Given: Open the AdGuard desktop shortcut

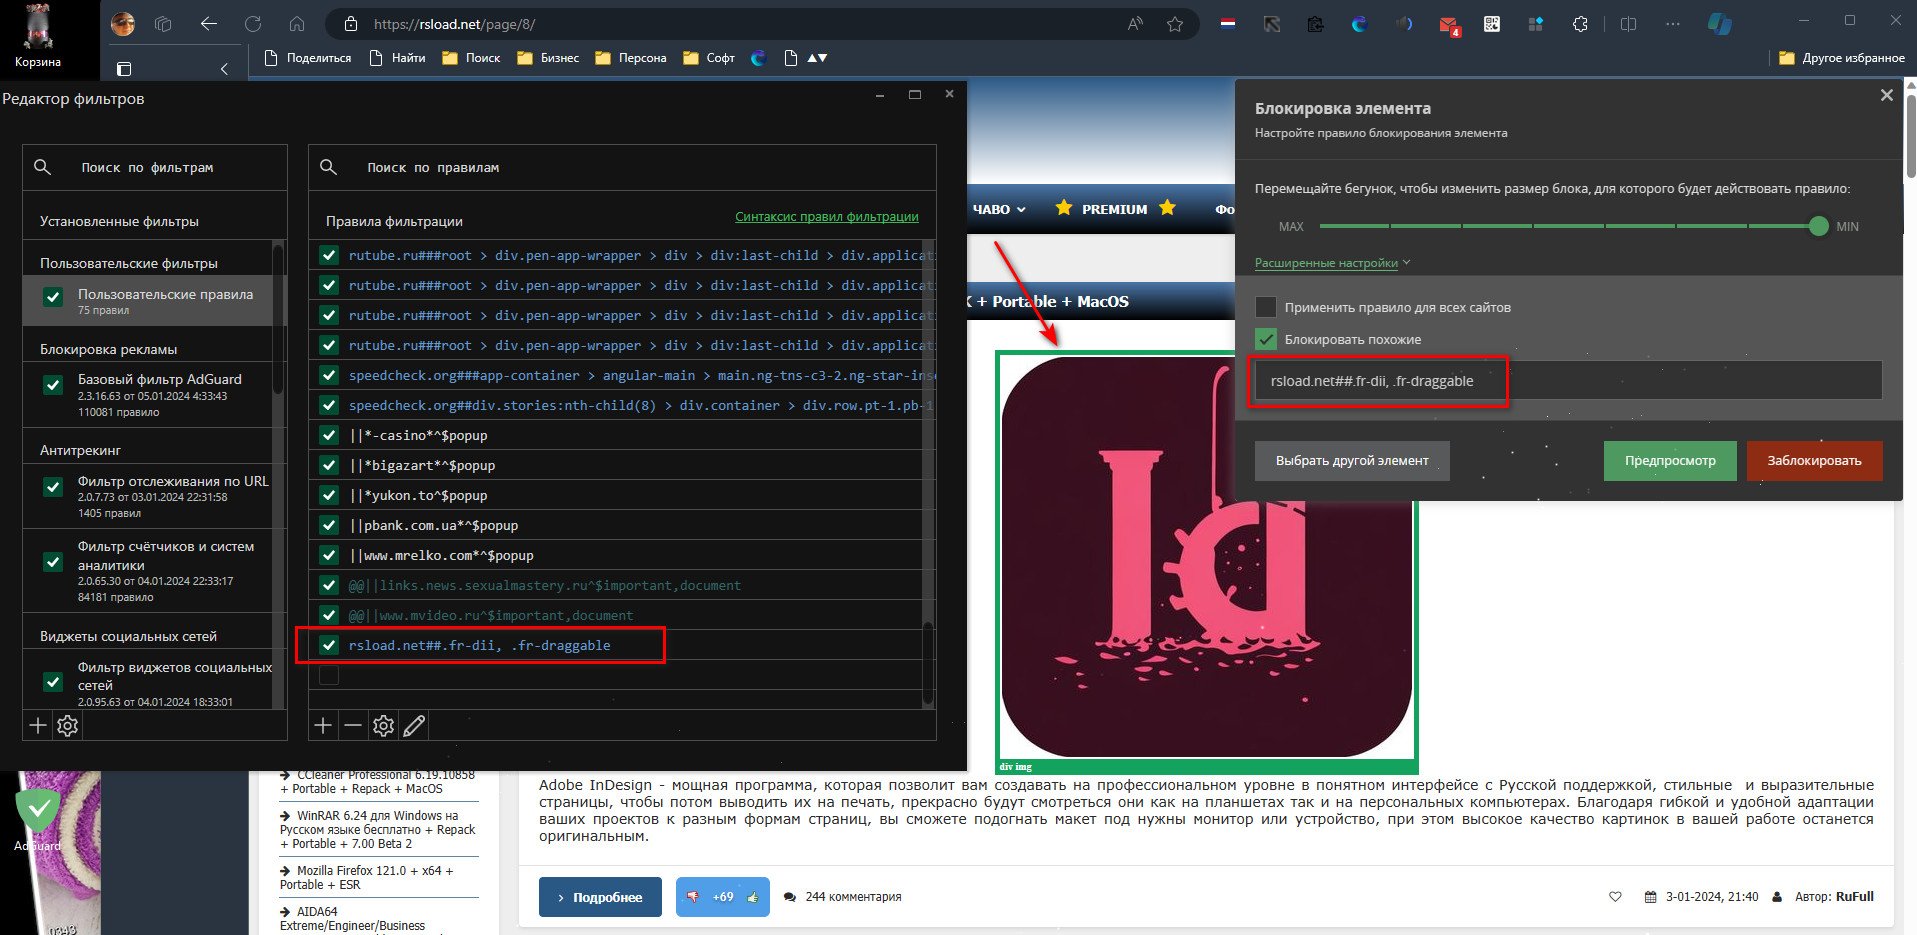Looking at the screenshot, I should (38, 820).
